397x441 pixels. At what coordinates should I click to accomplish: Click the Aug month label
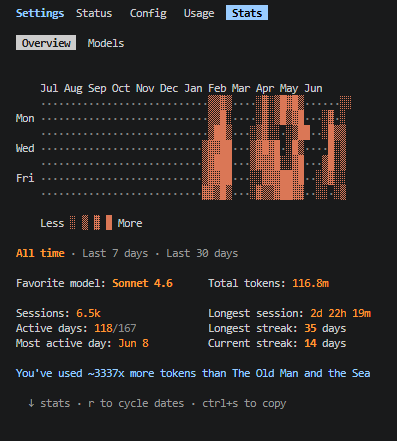(x=73, y=88)
